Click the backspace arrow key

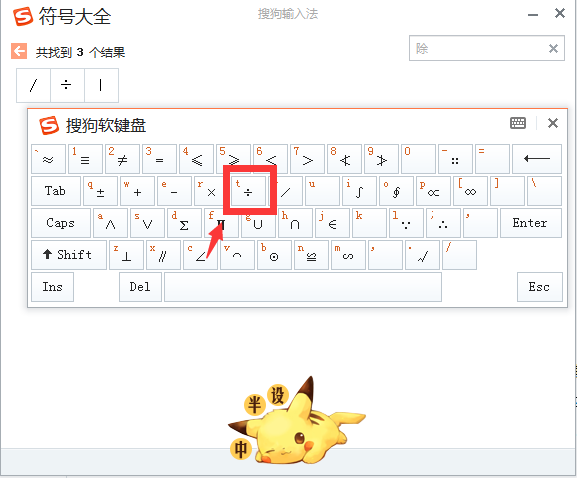[537, 159]
